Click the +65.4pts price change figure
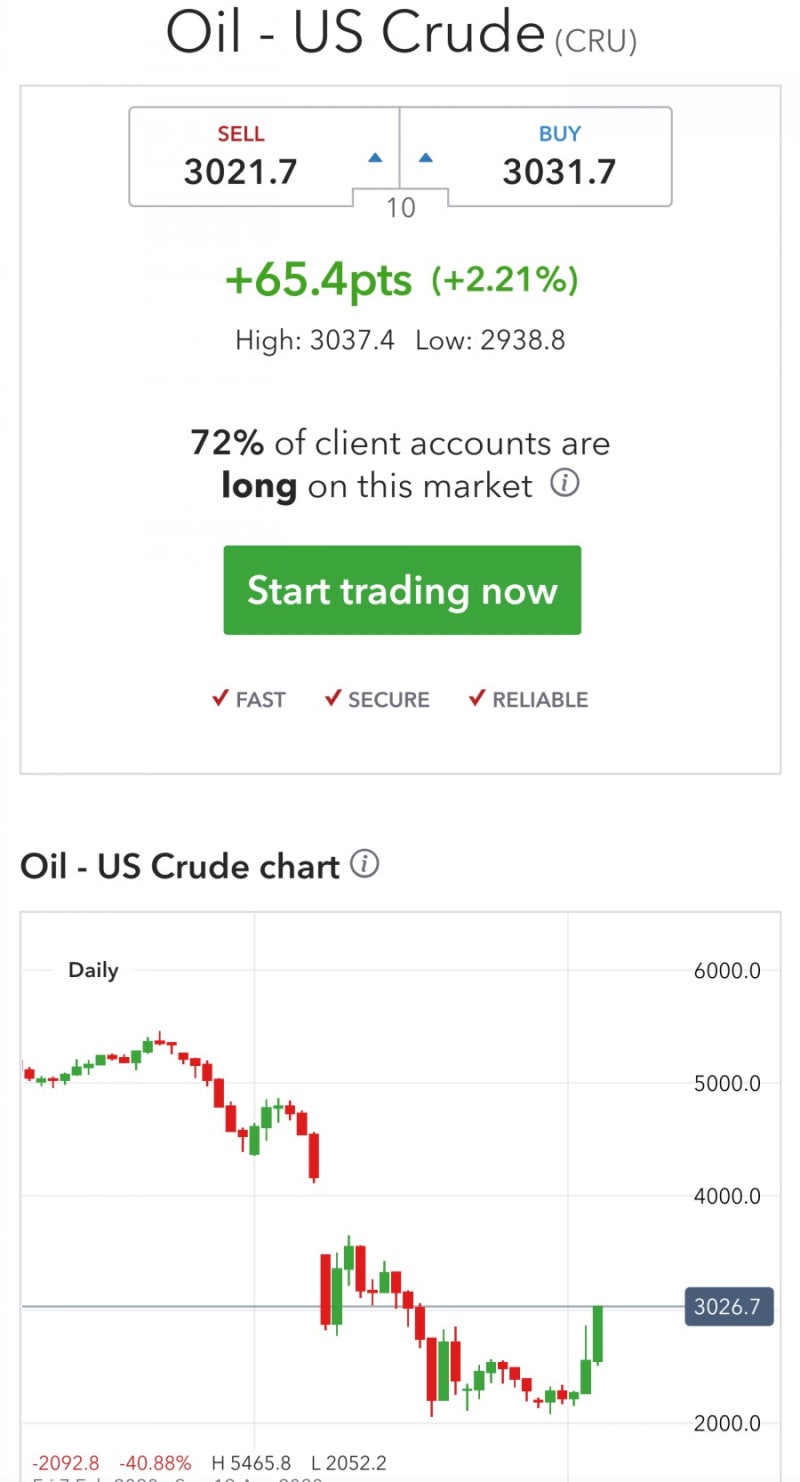The image size is (800, 1482). (319, 281)
